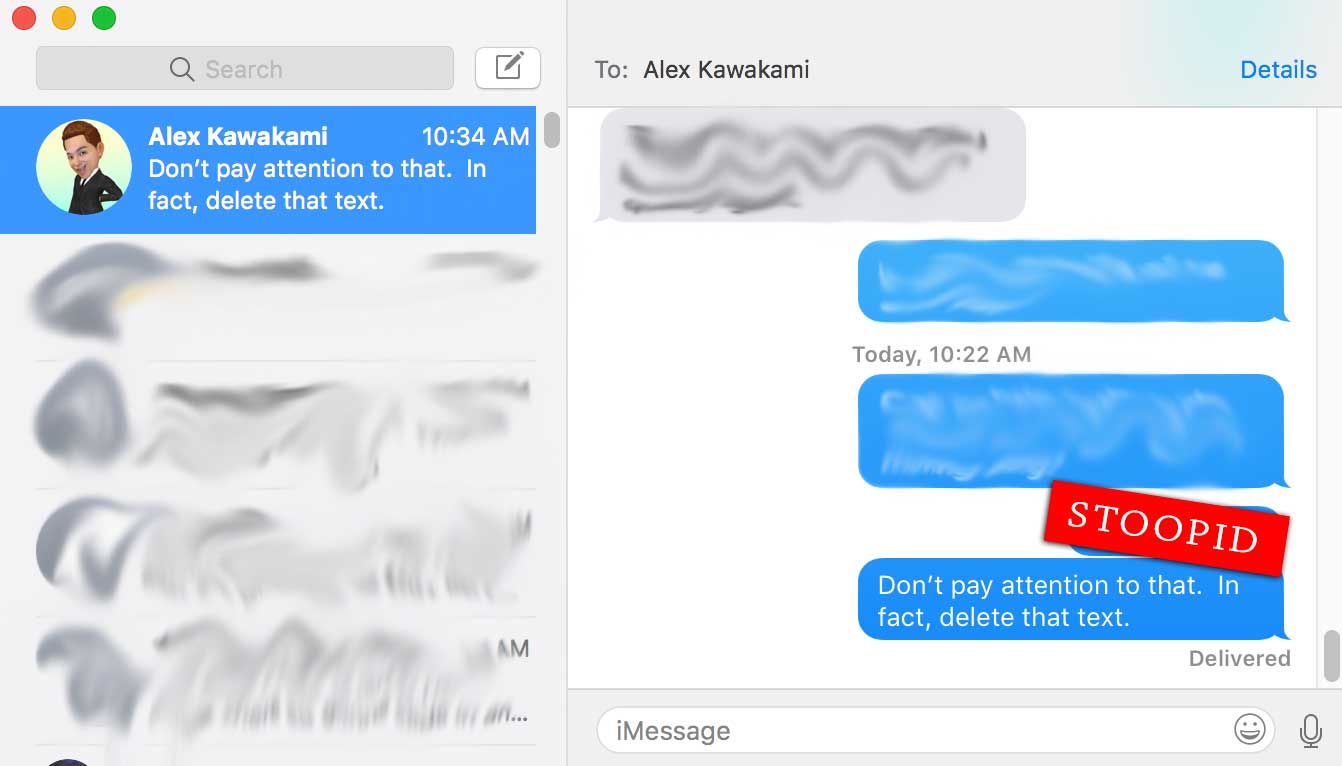The height and width of the screenshot is (766, 1342).
Task: Focus the Search conversations field
Action: click(x=245, y=69)
